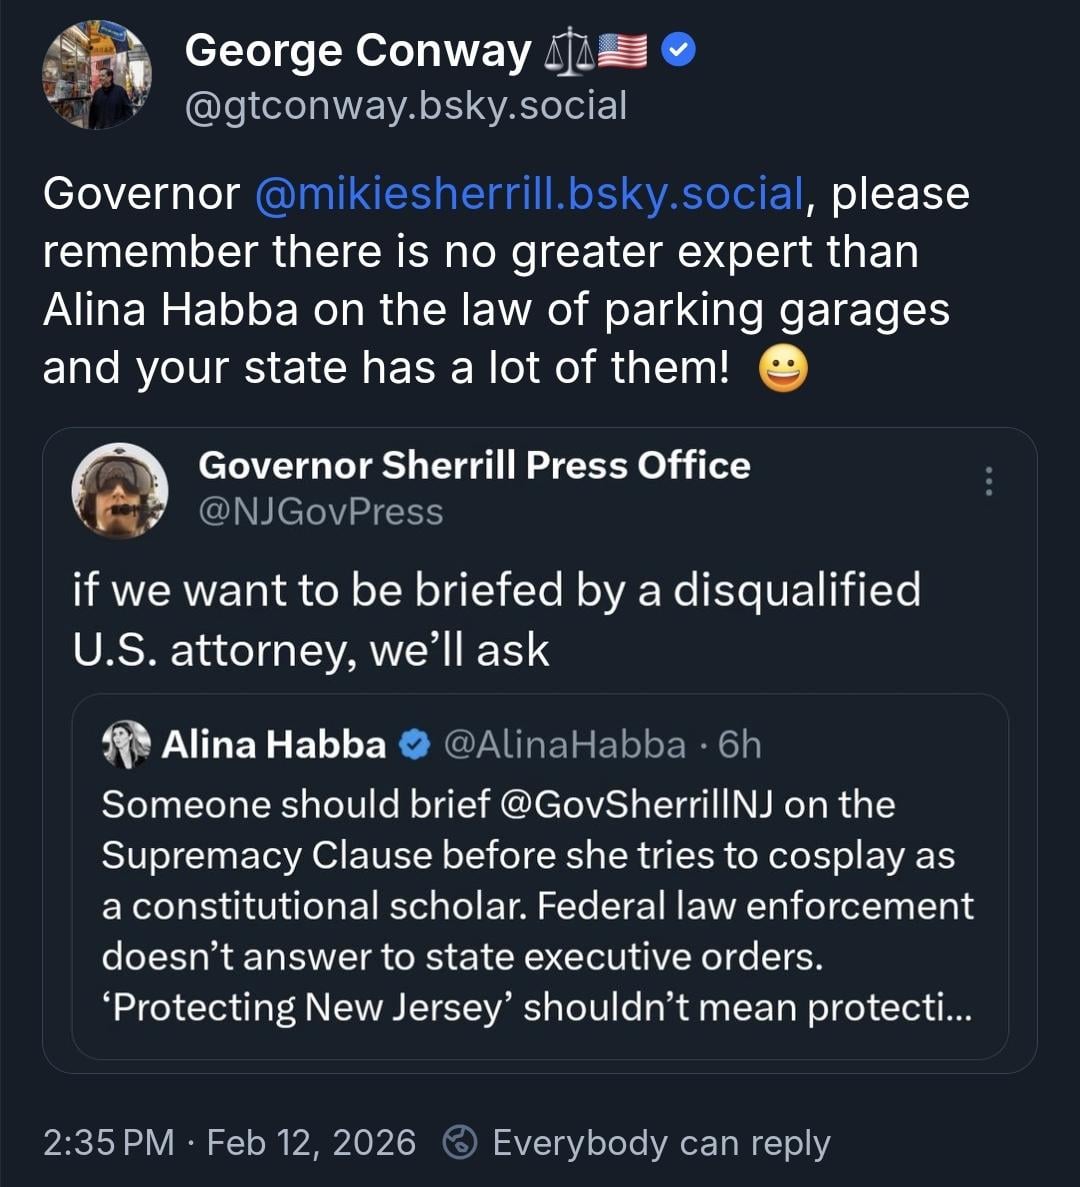Click the grinning face emoji in post
Screen dimensions: 1080x1187
point(783,369)
